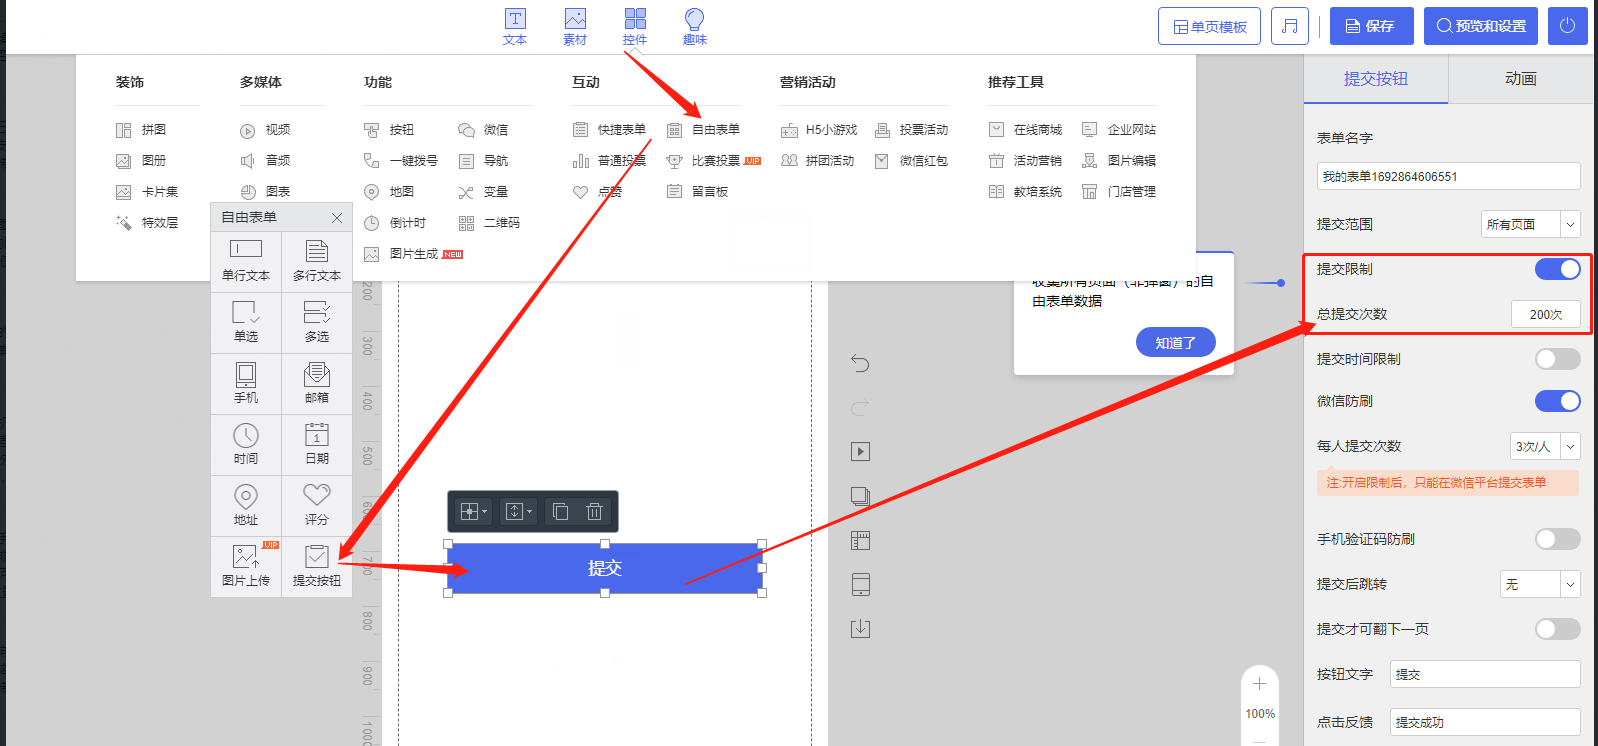Select 比赛投票 from the 互动 menu

[713, 161]
